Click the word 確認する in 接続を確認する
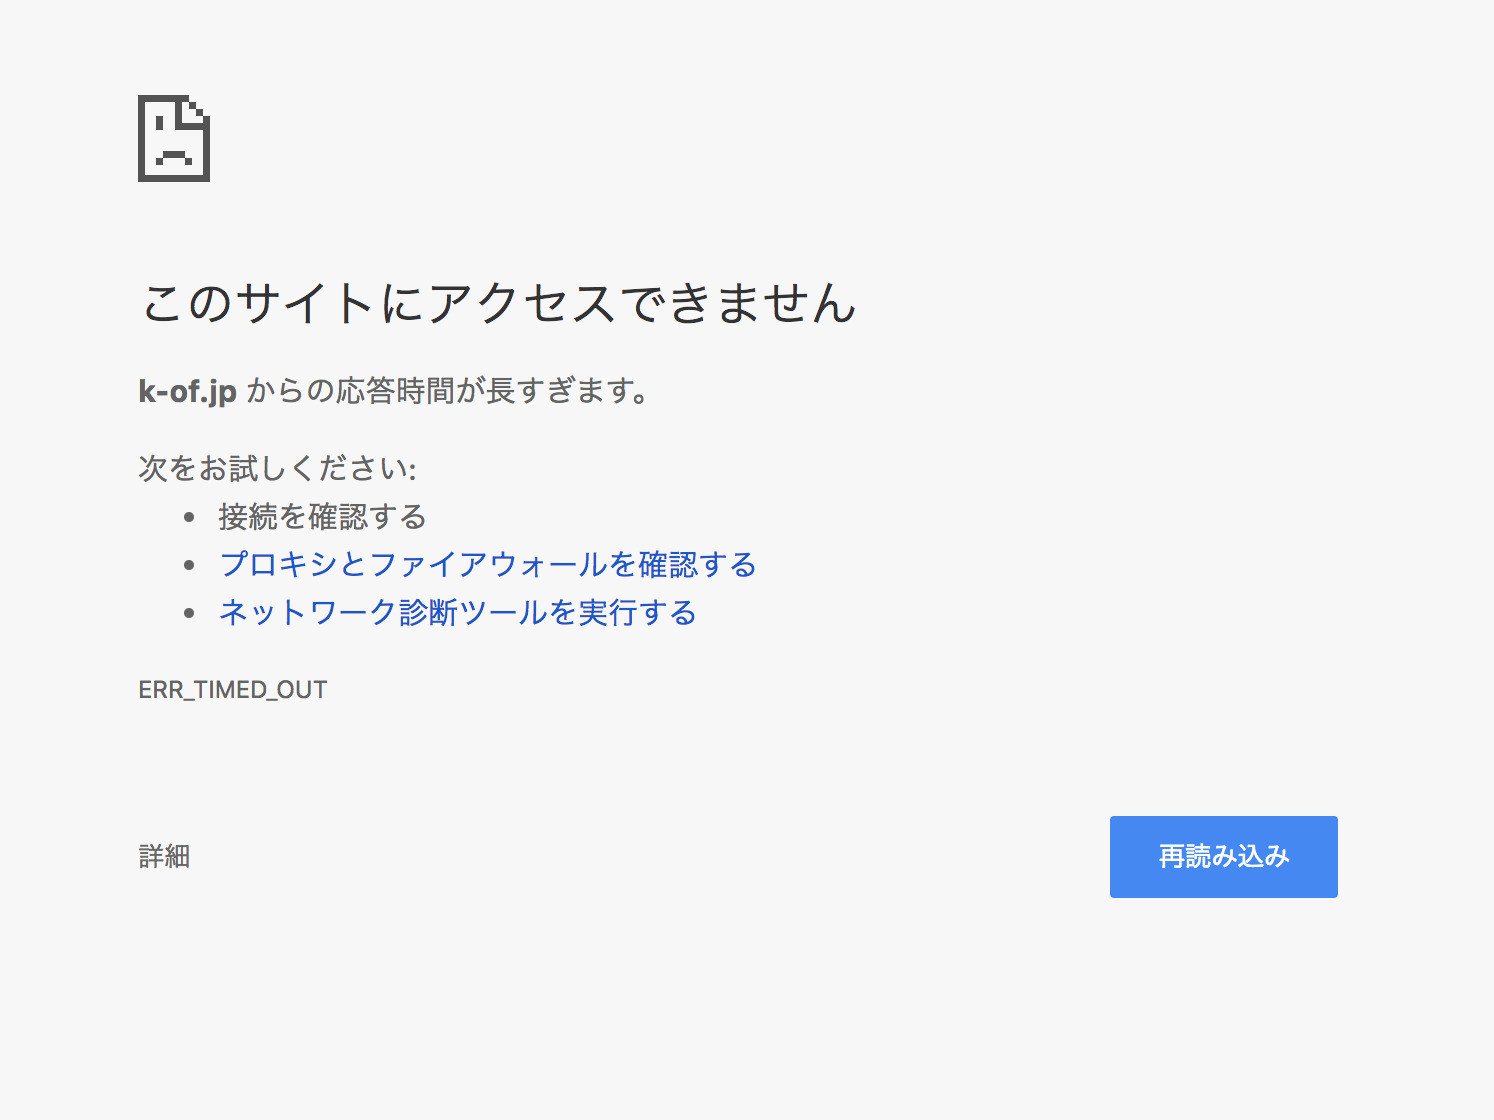This screenshot has height=1120, width=1494. pyautogui.click(x=367, y=517)
